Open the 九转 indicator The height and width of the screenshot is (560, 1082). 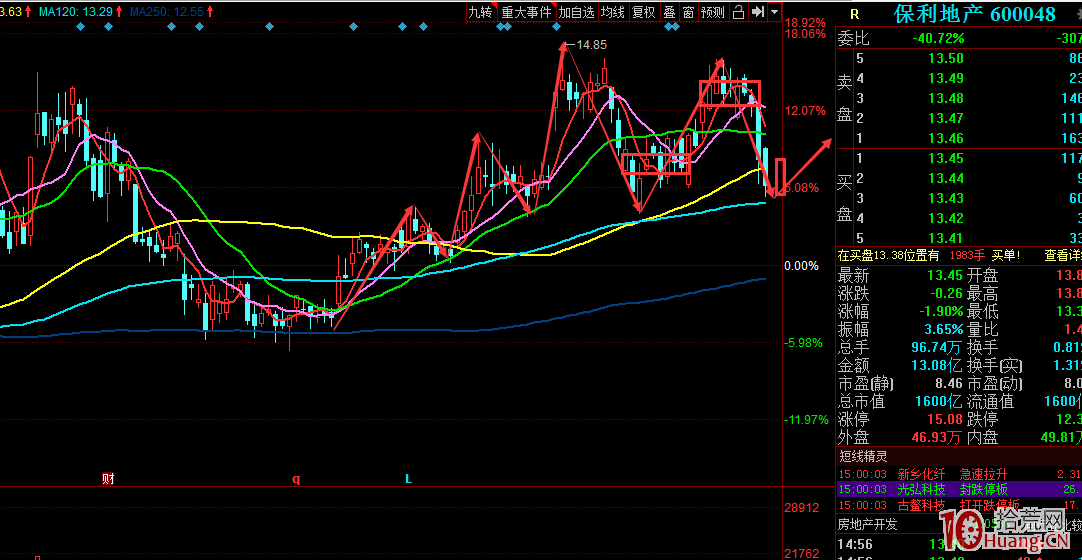(480, 12)
